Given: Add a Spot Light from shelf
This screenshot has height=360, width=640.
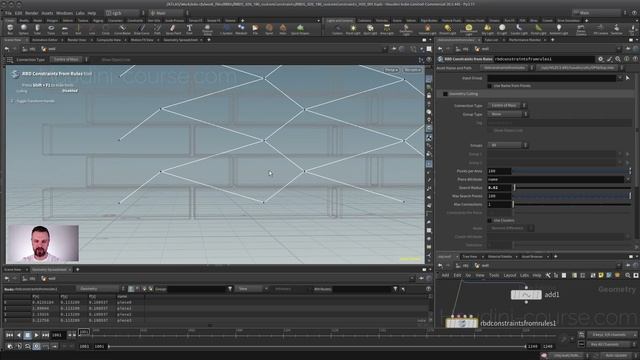Looking at the screenshot, I should tap(370, 29).
